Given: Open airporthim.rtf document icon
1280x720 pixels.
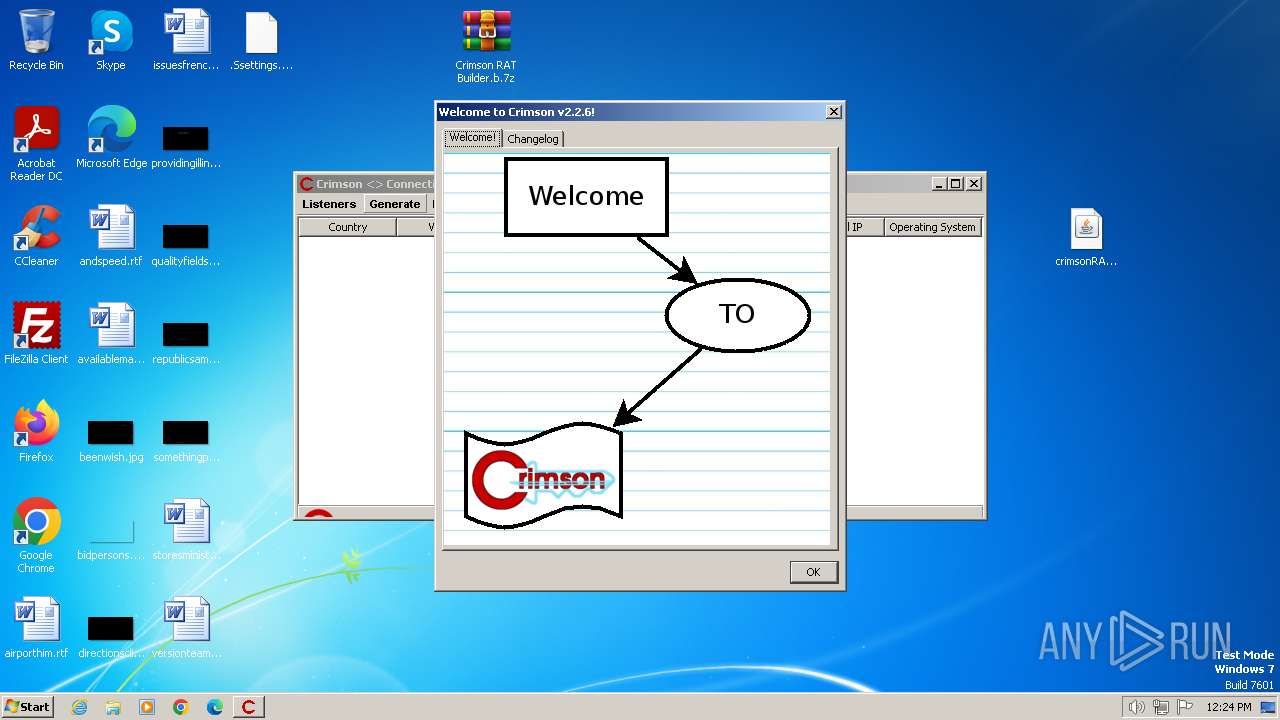Looking at the screenshot, I should pos(36,628).
